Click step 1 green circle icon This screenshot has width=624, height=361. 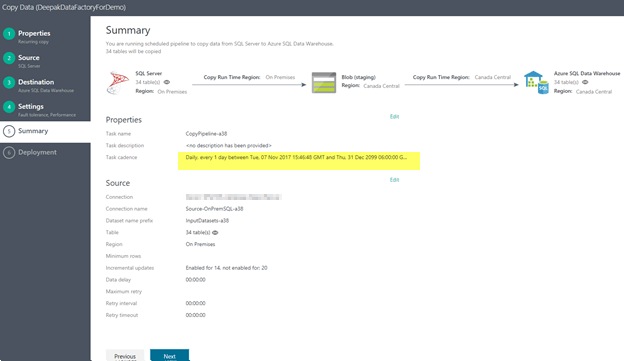pos(9,34)
